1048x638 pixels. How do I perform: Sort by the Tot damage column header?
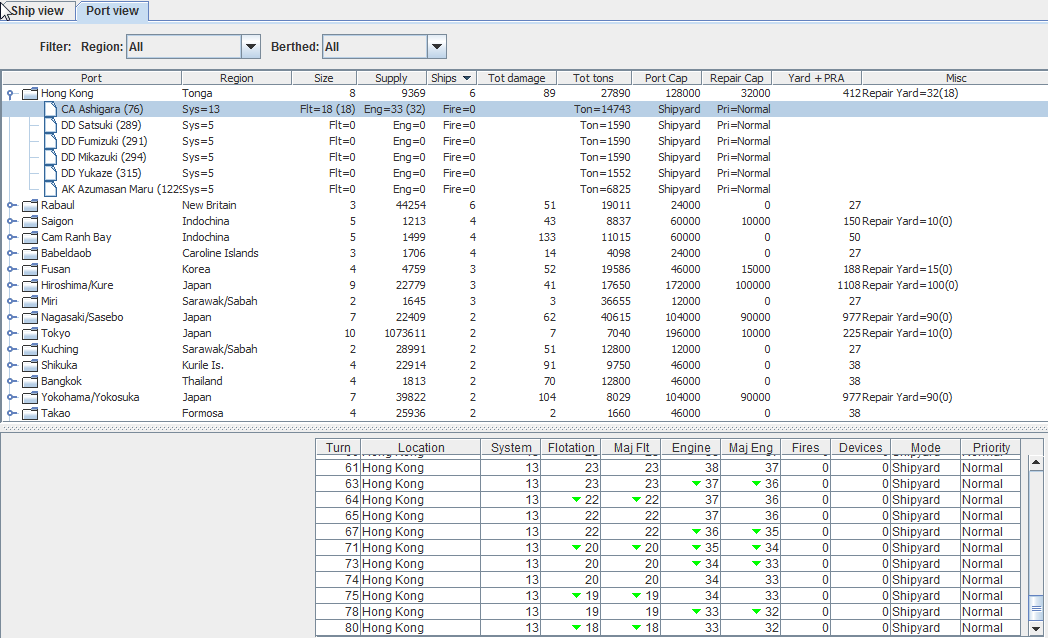pos(516,78)
